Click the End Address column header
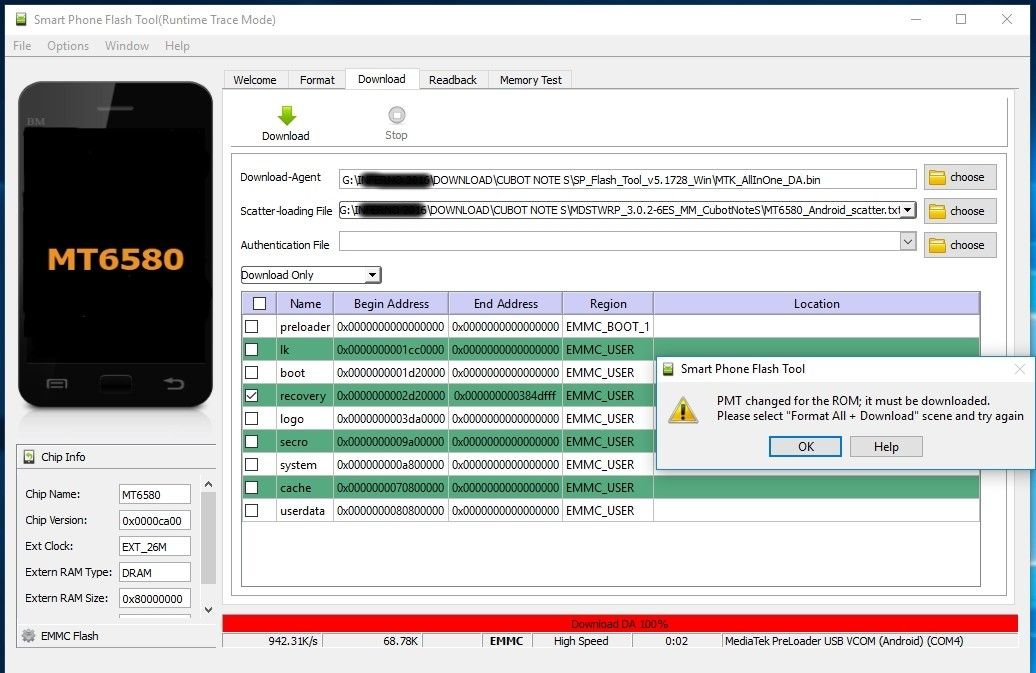Viewport: 1036px width, 673px height. click(x=505, y=304)
